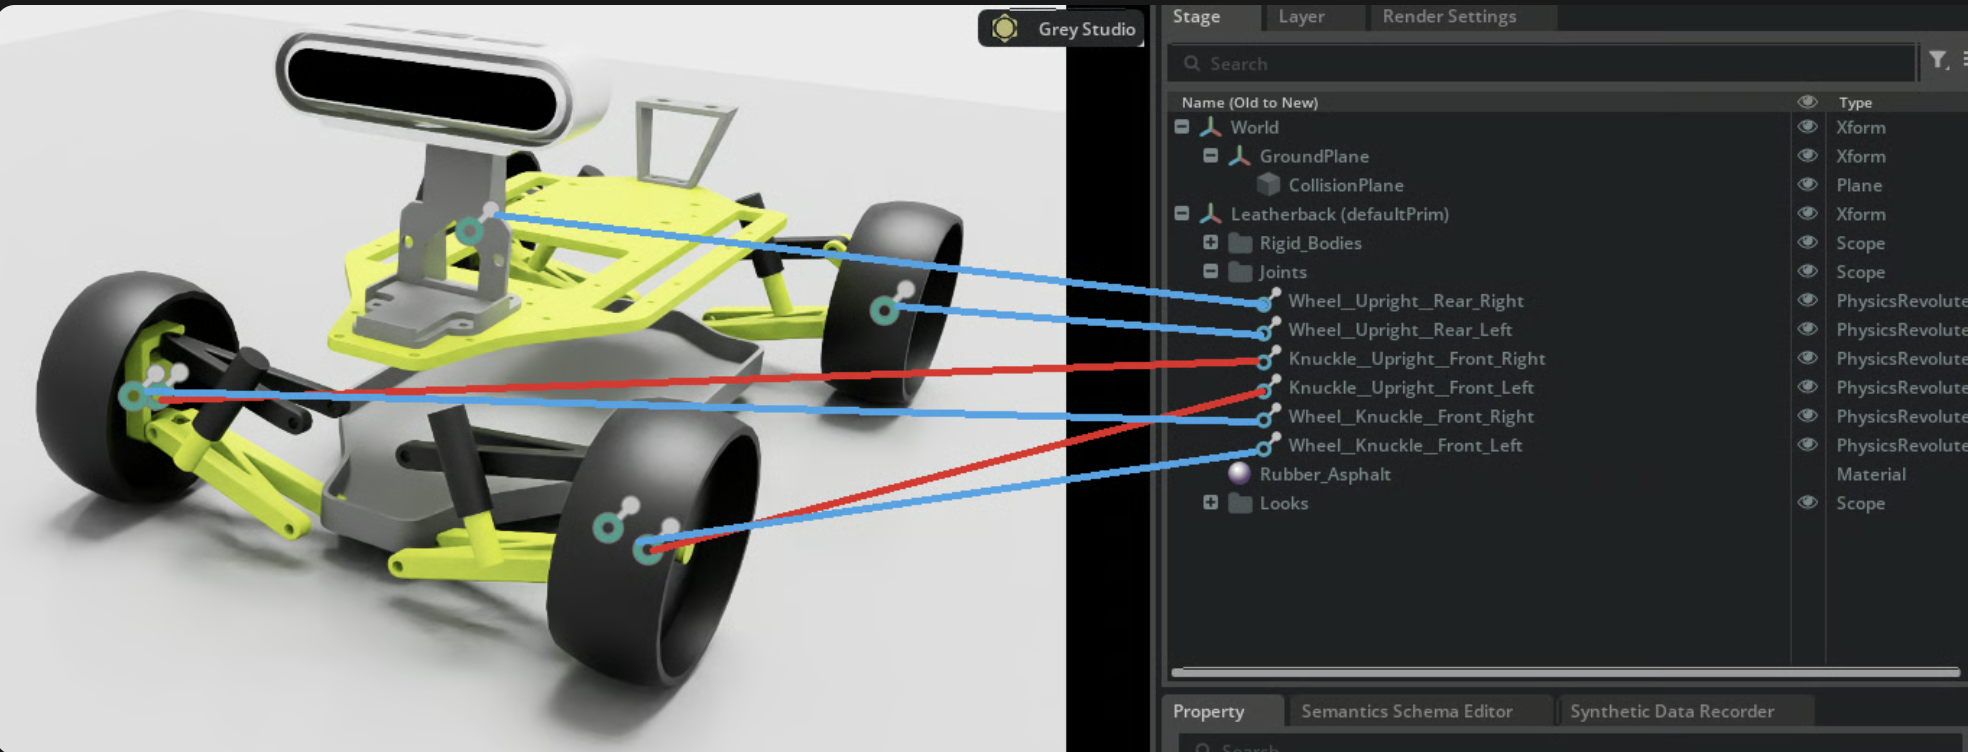This screenshot has height=752, width=1968.
Task: Click the Type column header
Action: pyautogui.click(x=1855, y=102)
